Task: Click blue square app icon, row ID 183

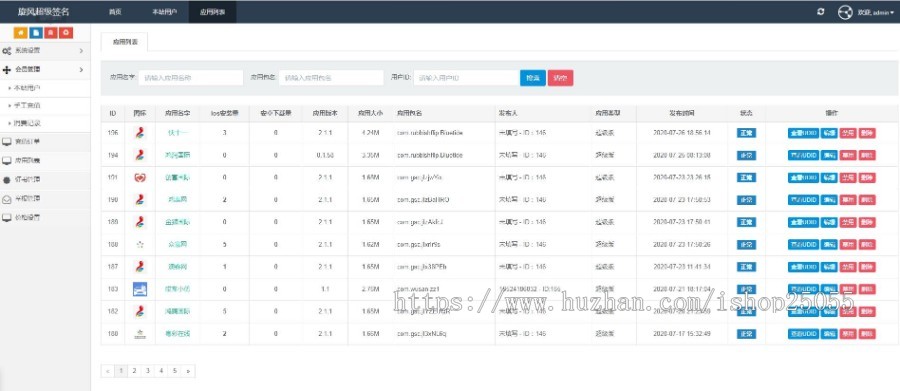Action: coord(140,289)
